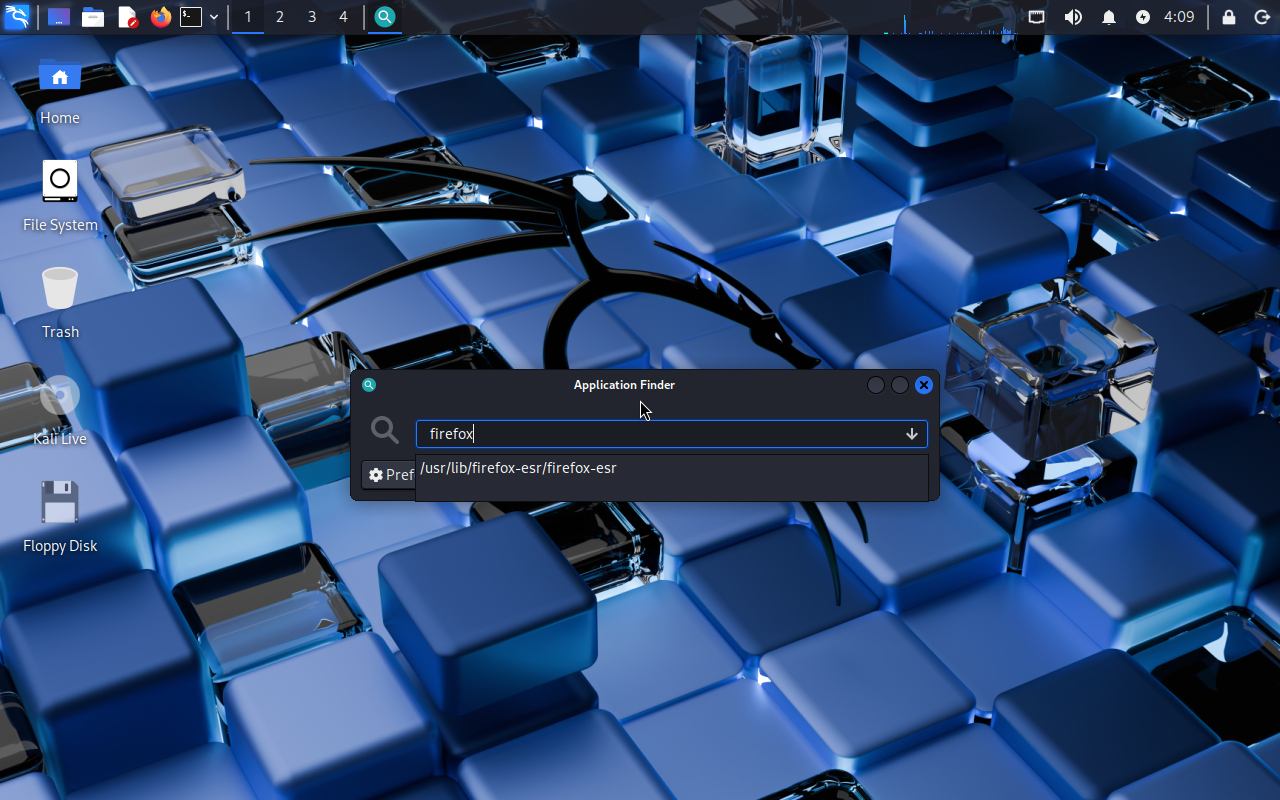Expand Application Finder with the down arrow
Image resolution: width=1280 pixels, height=800 pixels.
pyautogui.click(x=912, y=434)
